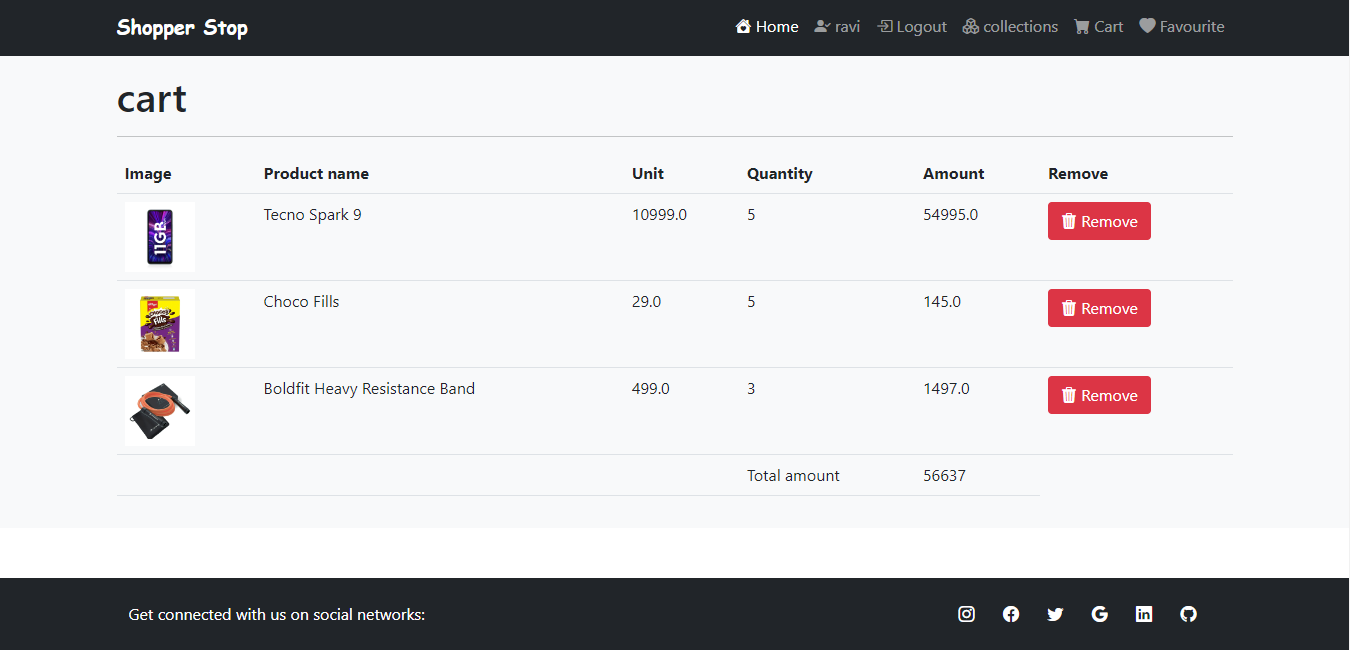Click the 145.0 amount value
The width and height of the screenshot is (1350, 650).
pos(942,301)
